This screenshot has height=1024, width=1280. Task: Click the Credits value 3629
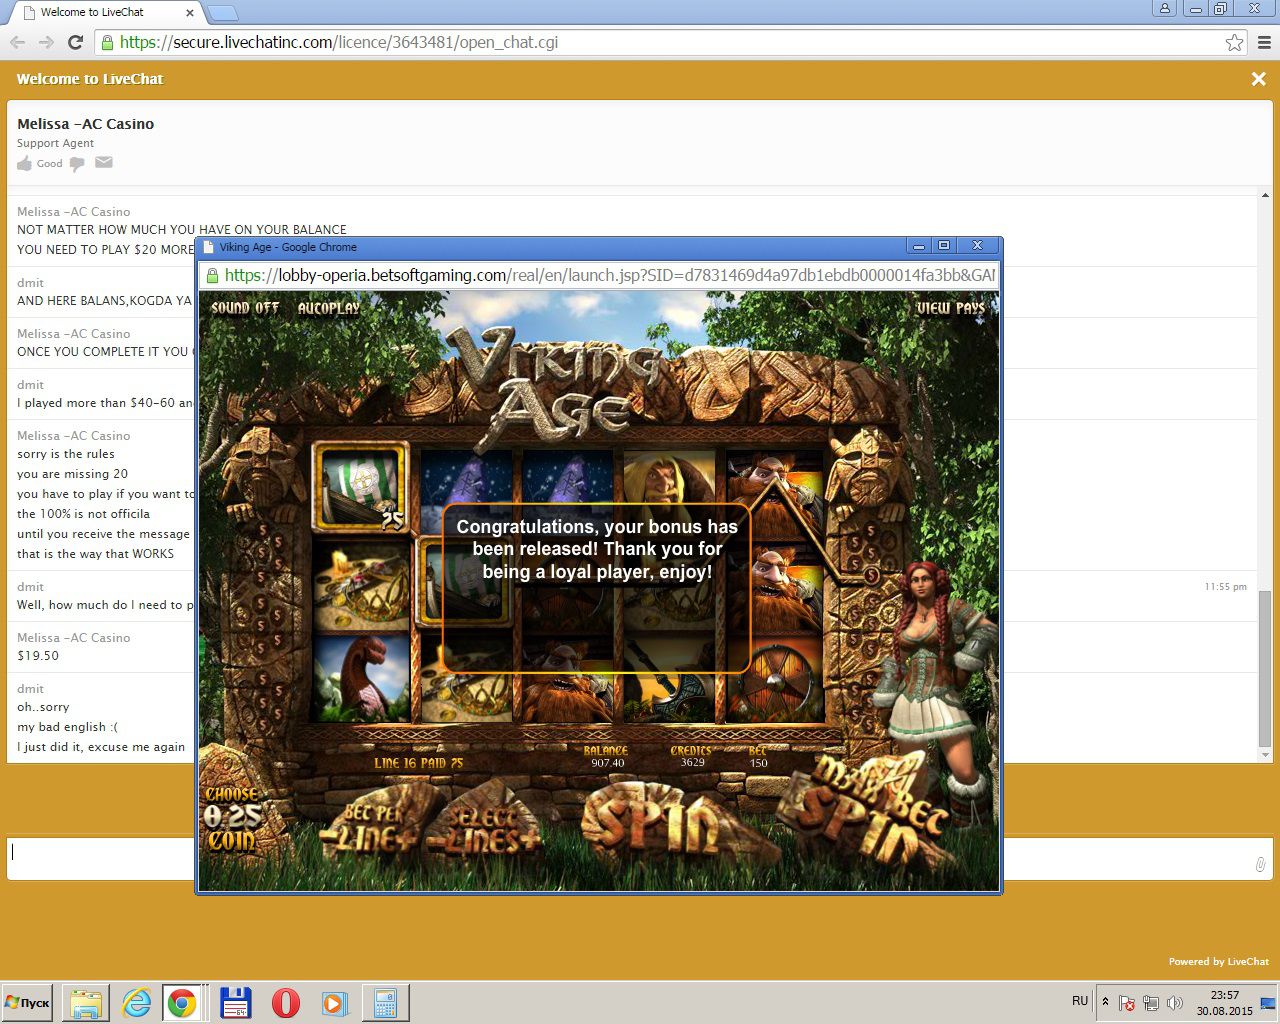(693, 762)
